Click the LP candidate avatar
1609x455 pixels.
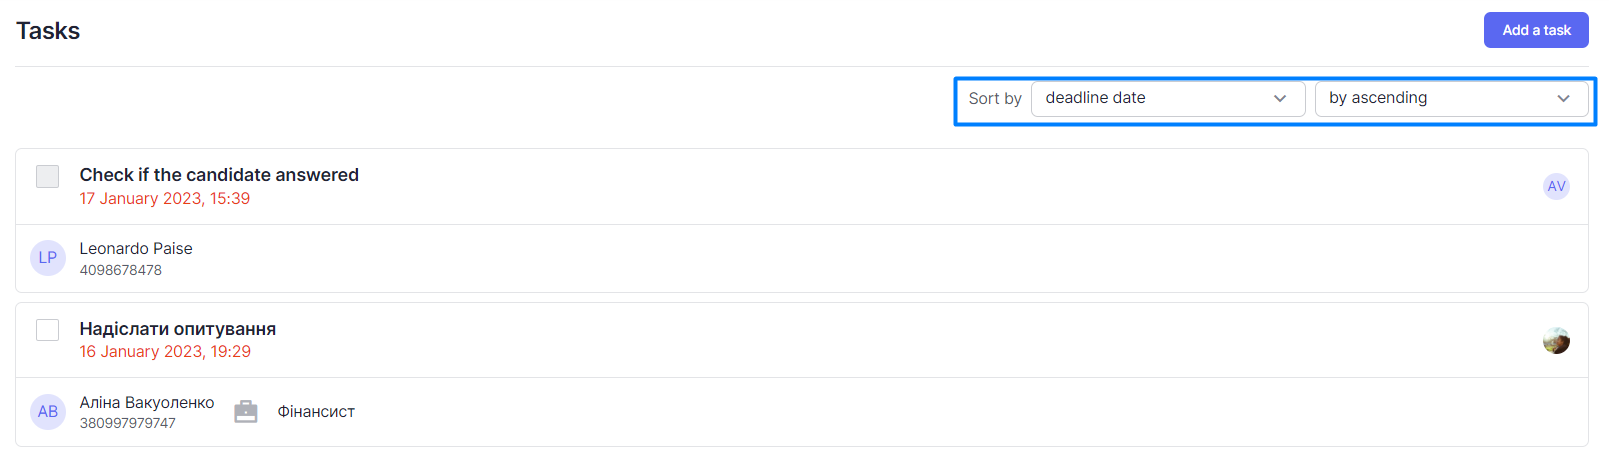pos(48,258)
